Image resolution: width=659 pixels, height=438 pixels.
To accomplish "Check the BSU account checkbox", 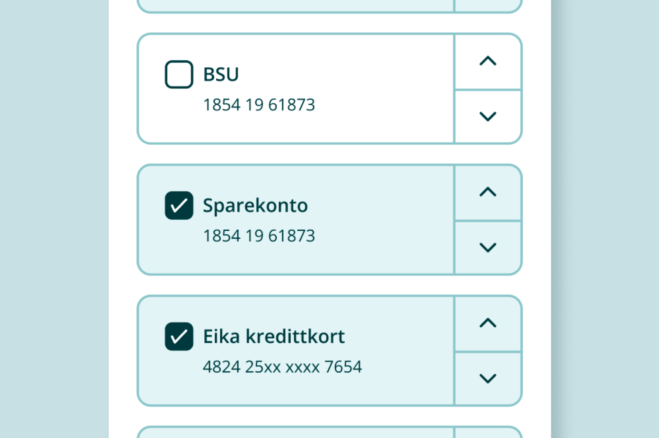I will pos(179,74).
